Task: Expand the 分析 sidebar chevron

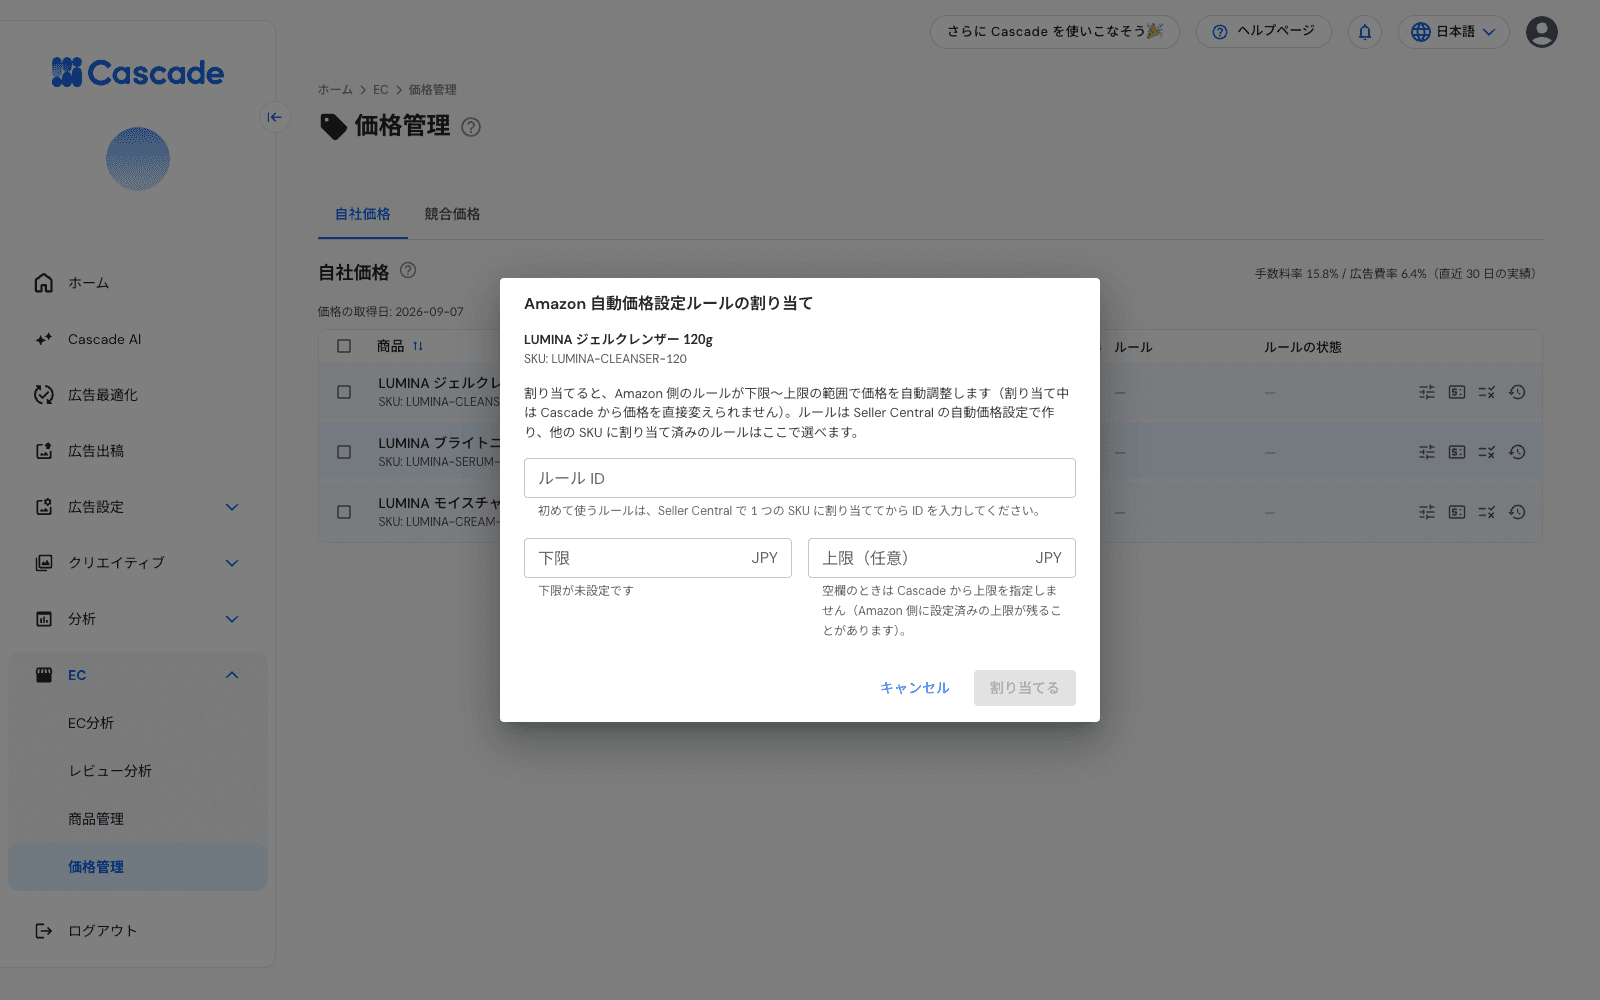Action: [232, 619]
